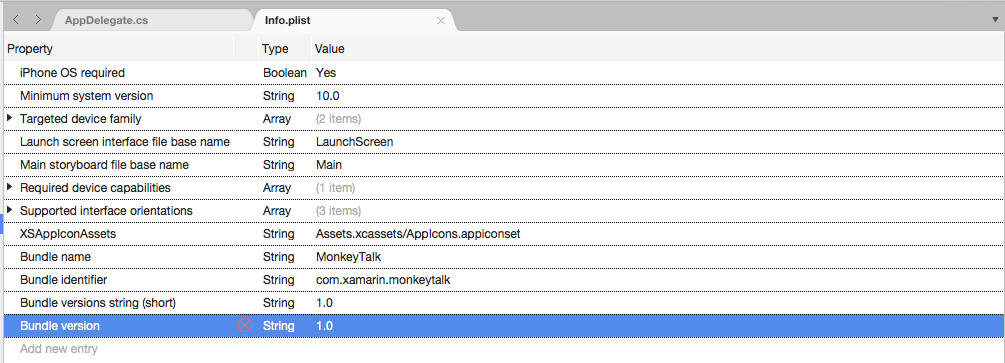Expand Supported interface orientations array
This screenshot has height=363, width=1005.
click(x=10, y=211)
